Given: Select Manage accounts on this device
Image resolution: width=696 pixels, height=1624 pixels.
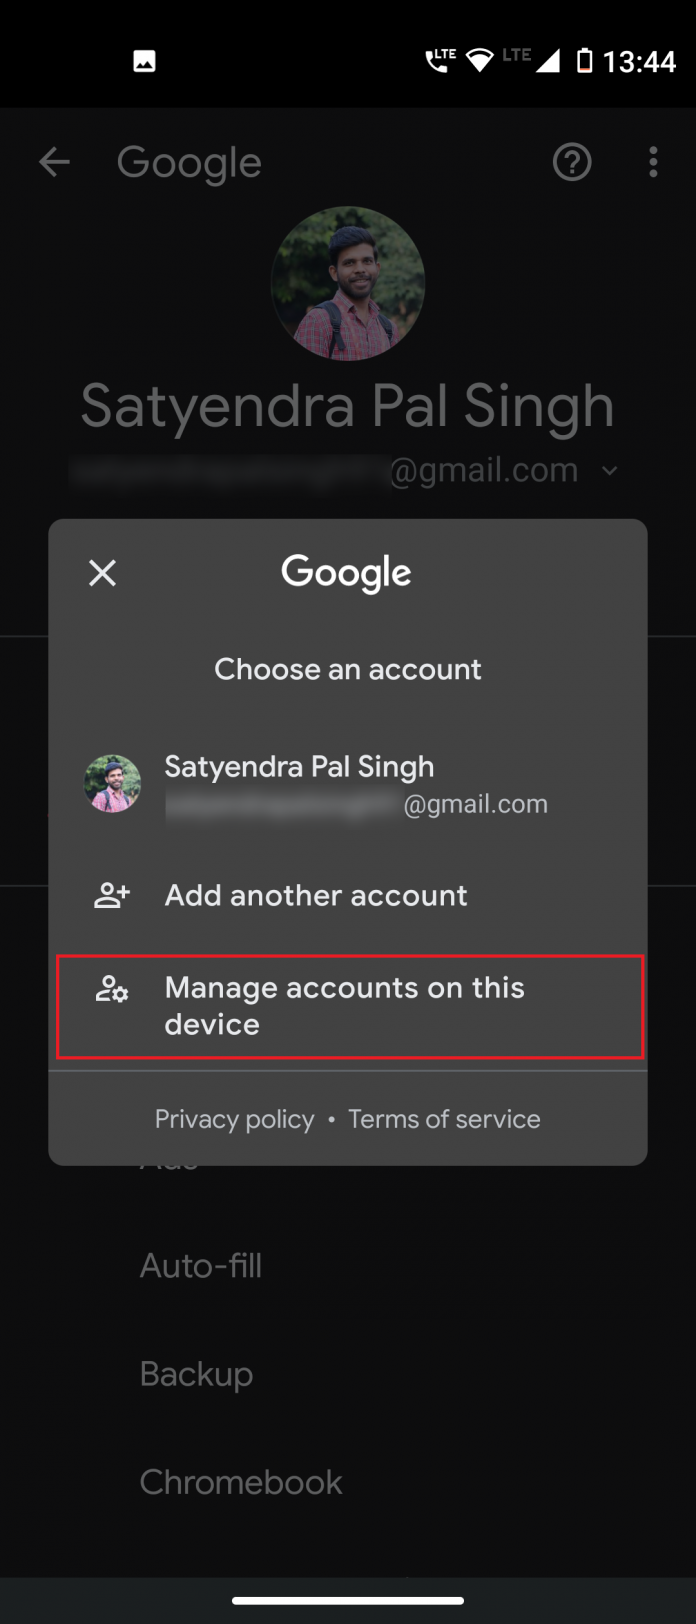Looking at the screenshot, I should tap(347, 1005).
